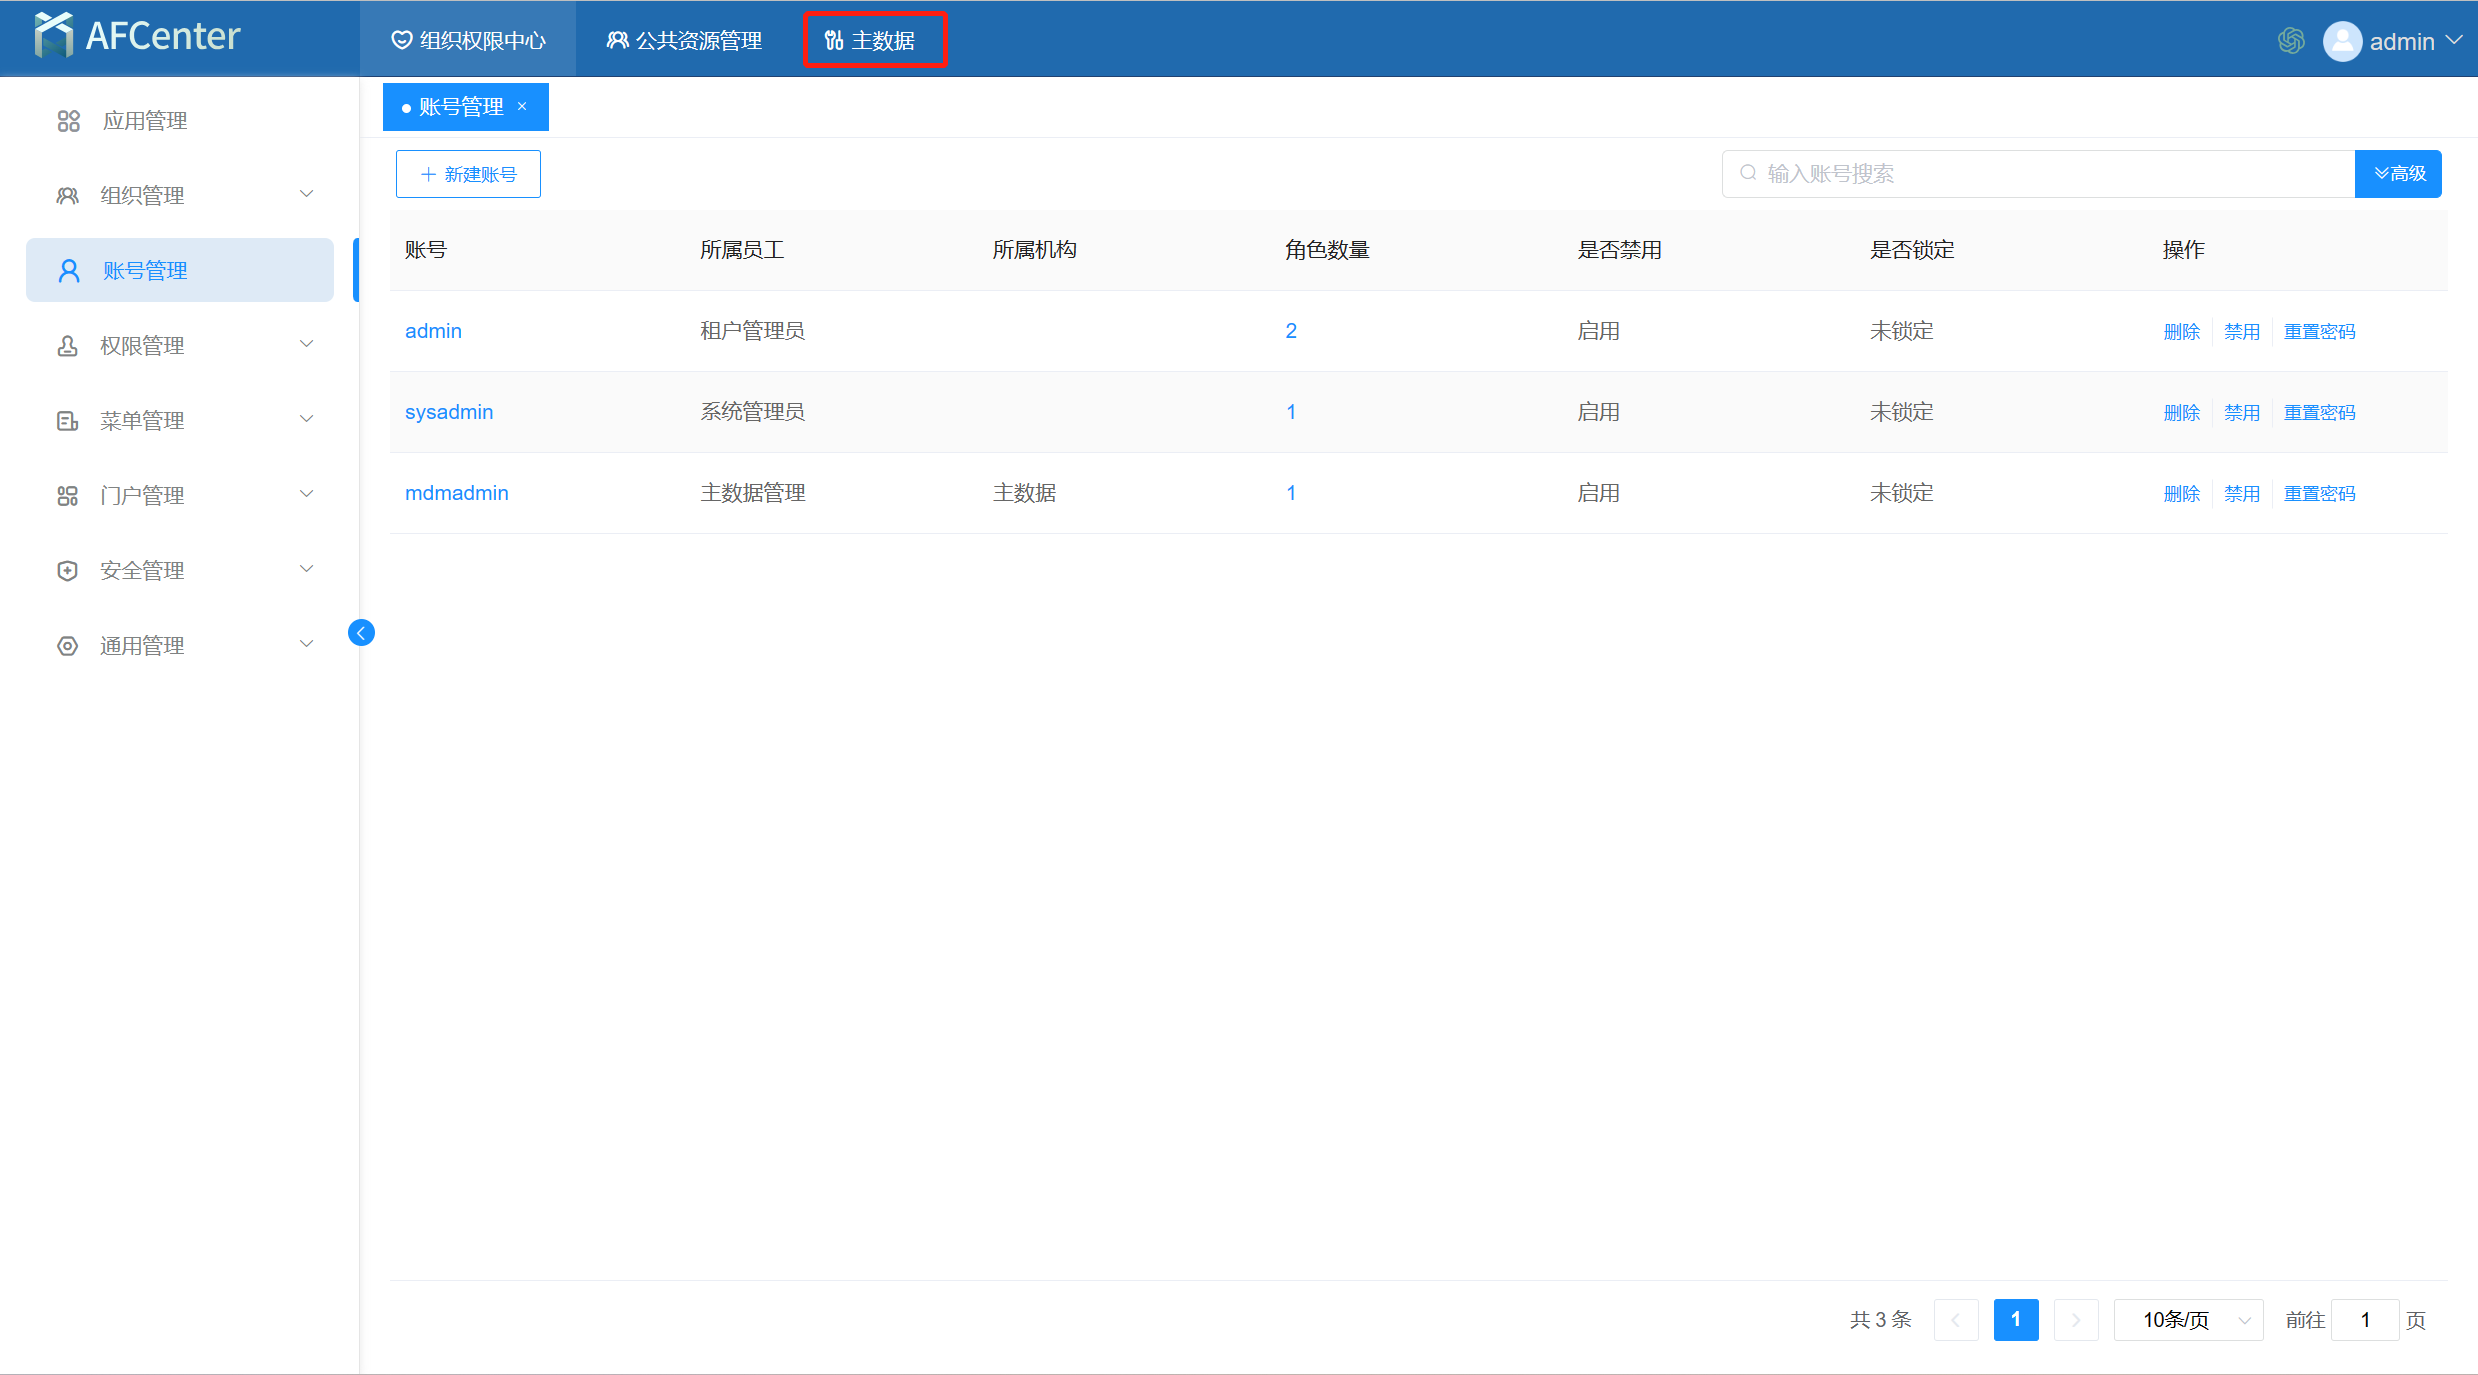Click the 系统管理员 cell

[752, 412]
